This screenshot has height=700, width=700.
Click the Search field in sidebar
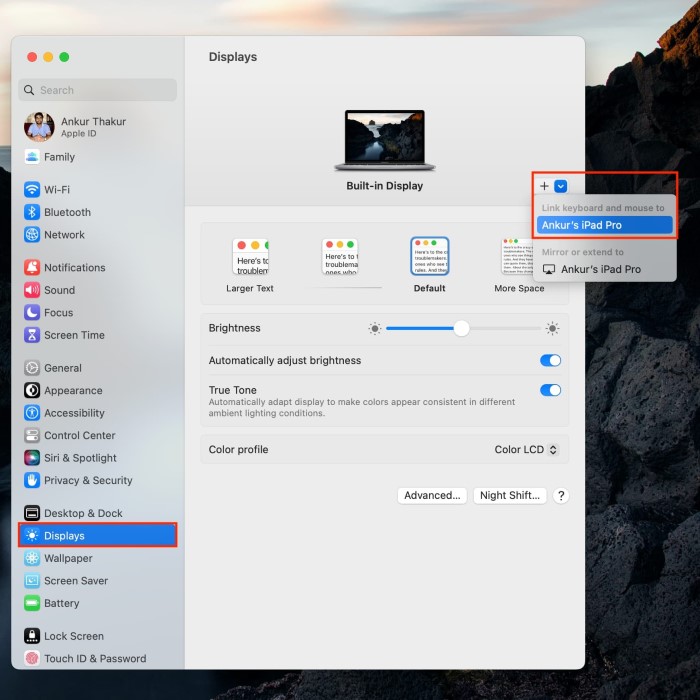(x=98, y=90)
